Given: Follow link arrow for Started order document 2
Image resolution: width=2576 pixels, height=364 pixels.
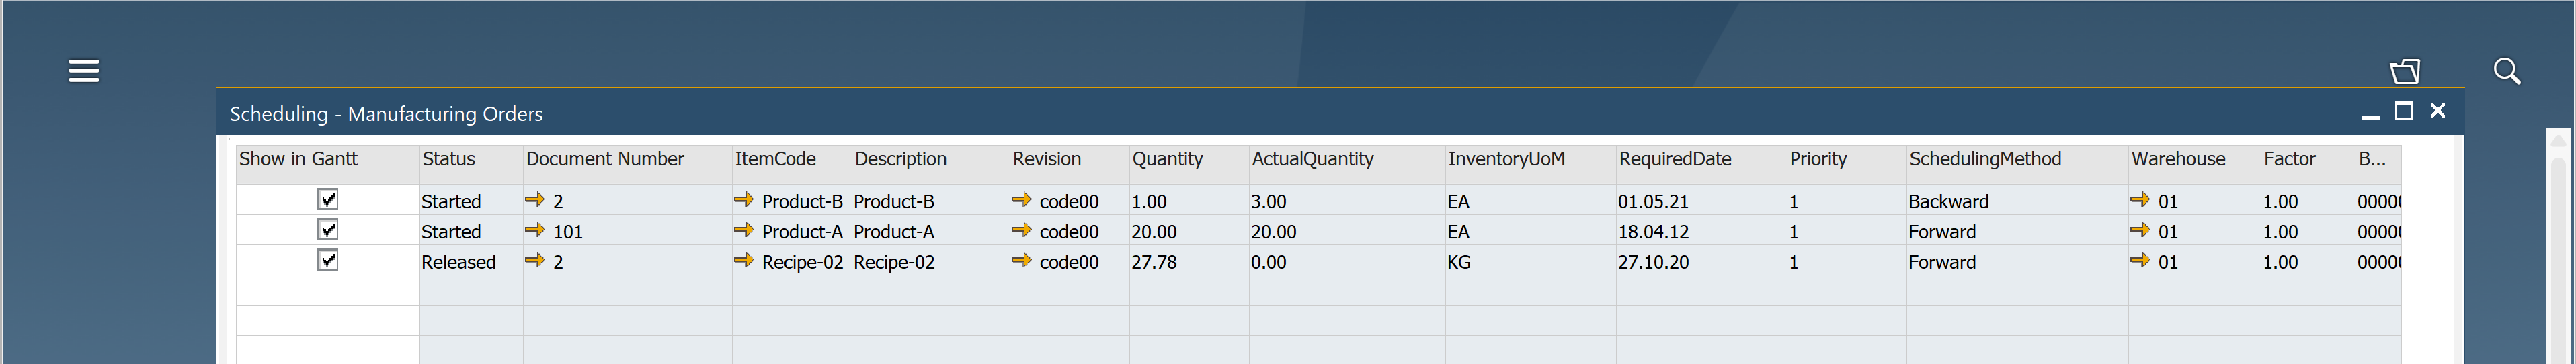Looking at the screenshot, I should click(535, 200).
